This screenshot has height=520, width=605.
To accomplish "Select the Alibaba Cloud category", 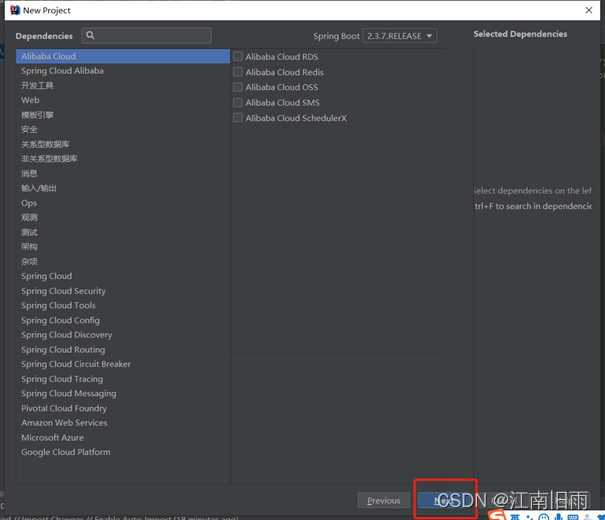I will (x=123, y=56).
